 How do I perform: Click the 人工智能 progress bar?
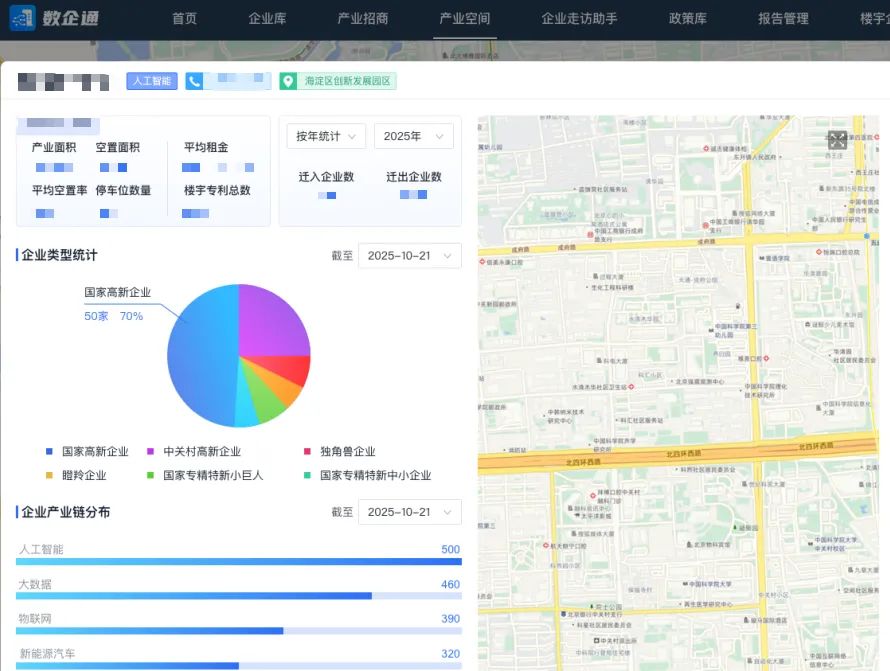239,561
